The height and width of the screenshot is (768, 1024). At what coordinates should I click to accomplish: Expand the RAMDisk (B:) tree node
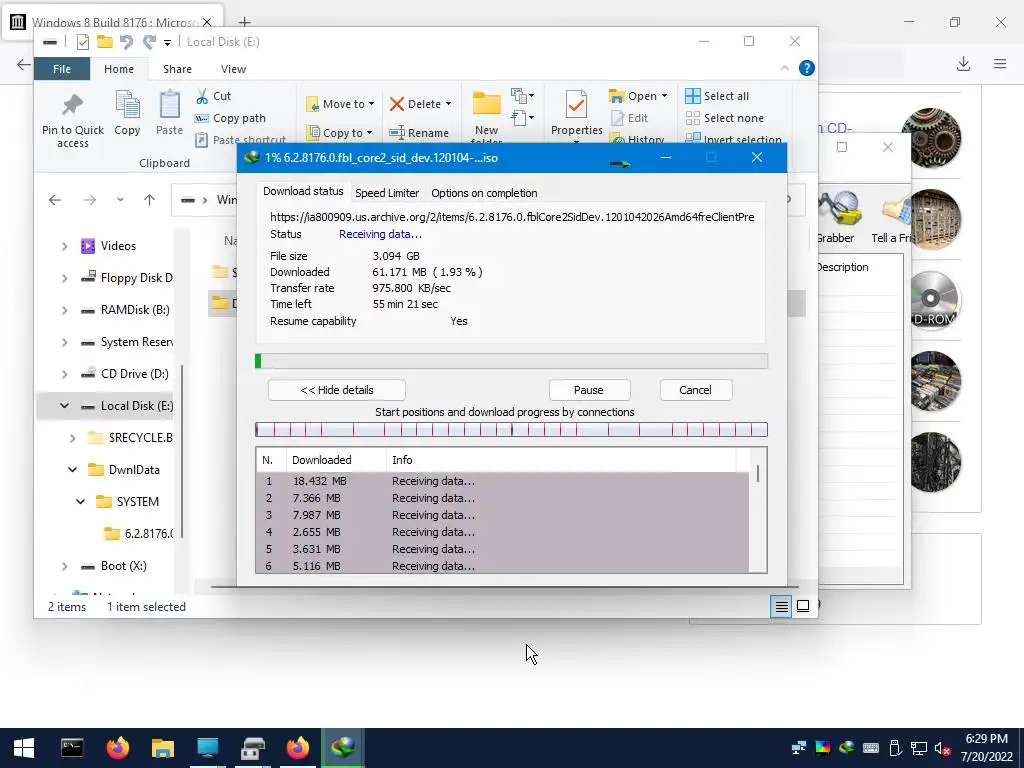[64, 310]
